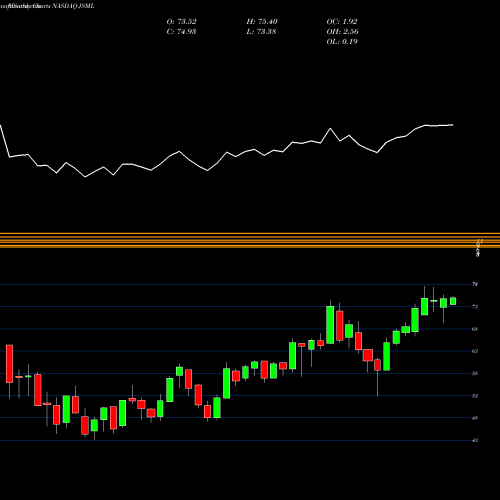Viewport: 500px width, 500px height.
Task: Select the OL: 0.19 reading
Action: click(x=342, y=42)
